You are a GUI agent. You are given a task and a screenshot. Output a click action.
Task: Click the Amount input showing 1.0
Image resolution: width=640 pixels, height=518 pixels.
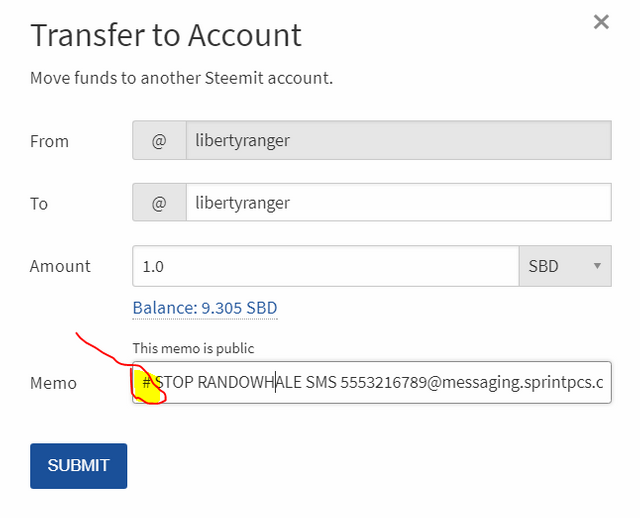click(x=325, y=267)
